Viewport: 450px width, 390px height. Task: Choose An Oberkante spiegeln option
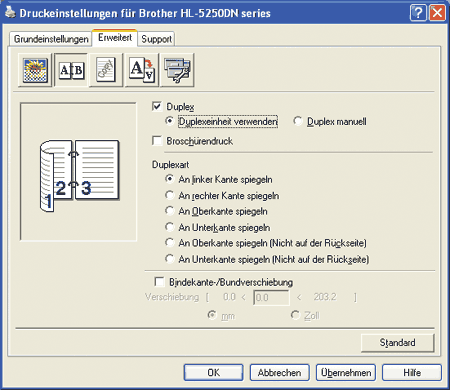(170, 211)
